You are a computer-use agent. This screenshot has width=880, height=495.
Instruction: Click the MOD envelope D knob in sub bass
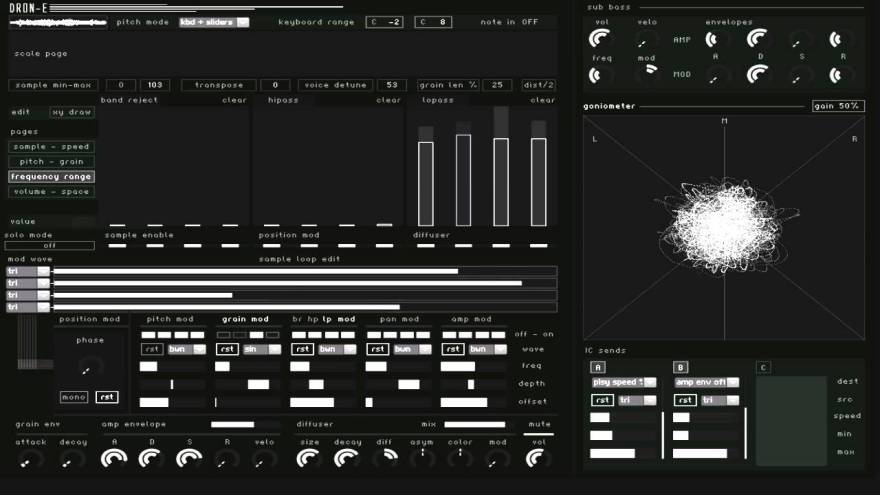click(x=757, y=74)
